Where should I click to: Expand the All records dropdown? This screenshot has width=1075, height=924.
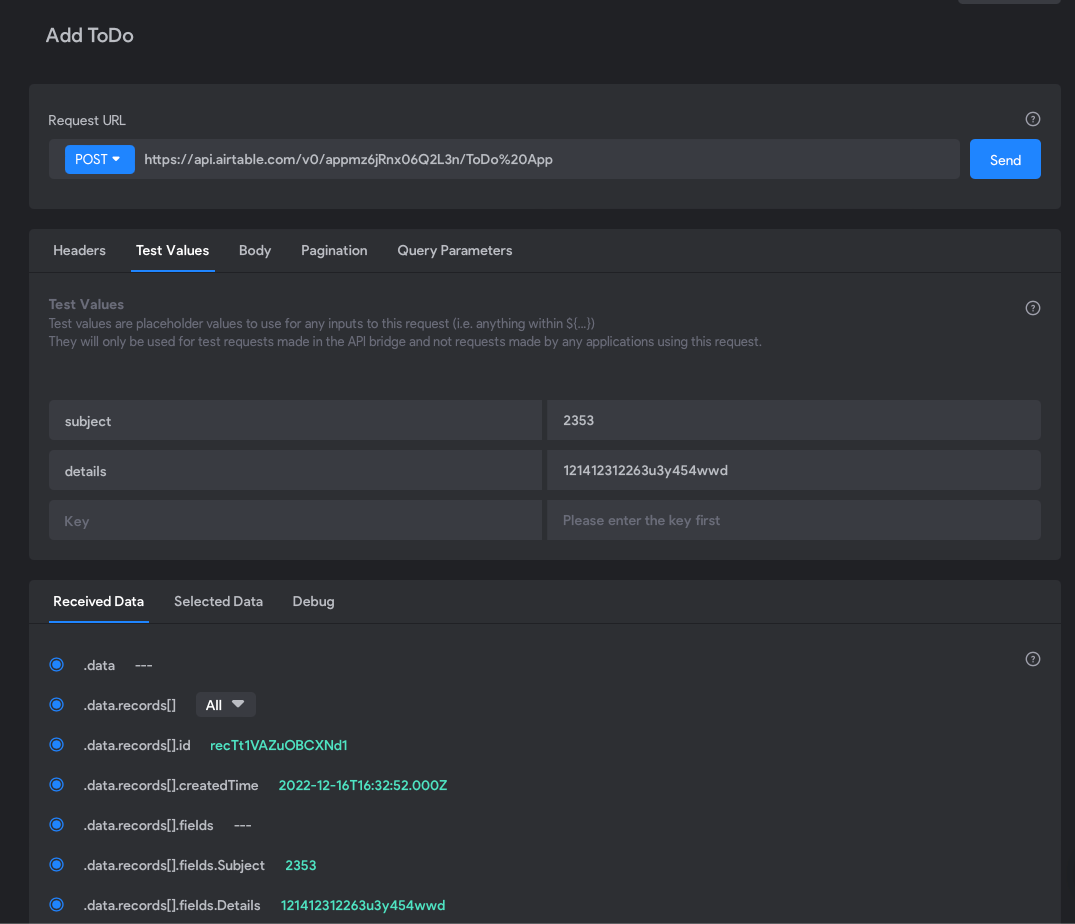[x=226, y=705]
